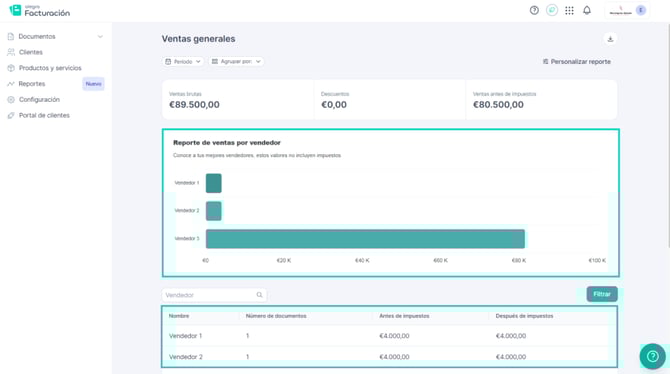
Task: Click the Vendedor search input field
Action: 214,295
